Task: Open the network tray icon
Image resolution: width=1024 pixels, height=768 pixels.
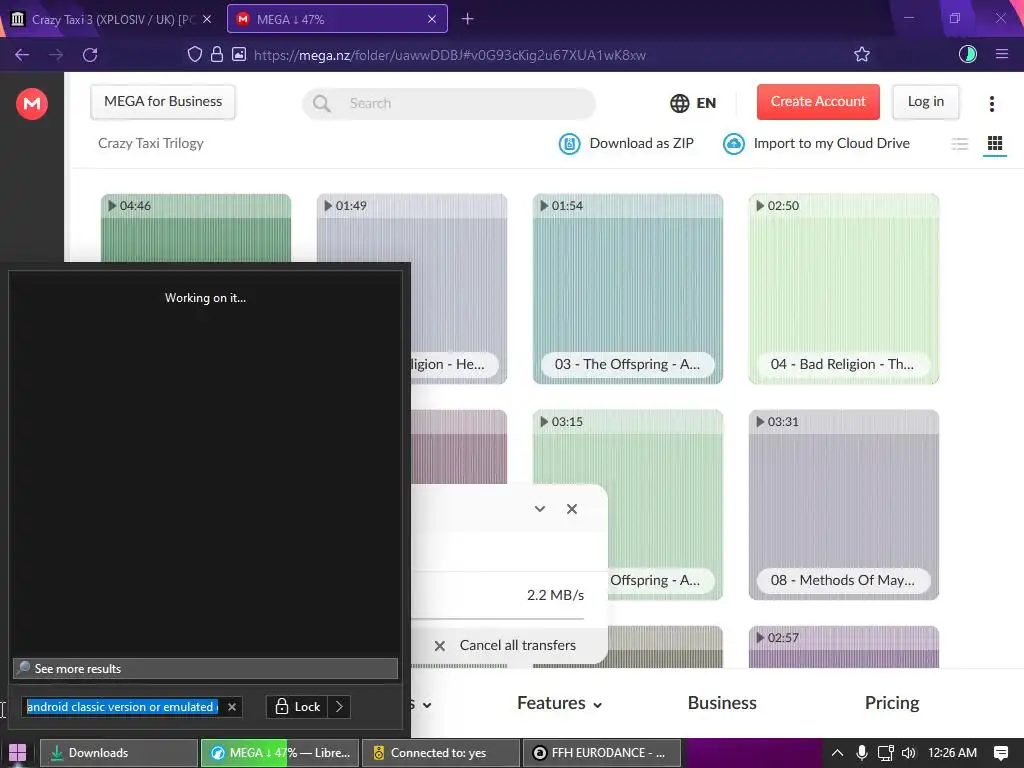Action: click(886, 753)
